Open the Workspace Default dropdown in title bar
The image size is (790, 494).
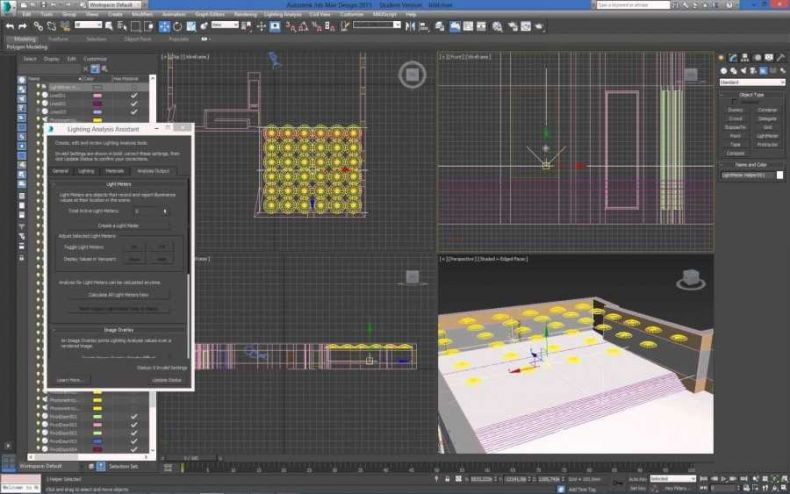[x=115, y=5]
